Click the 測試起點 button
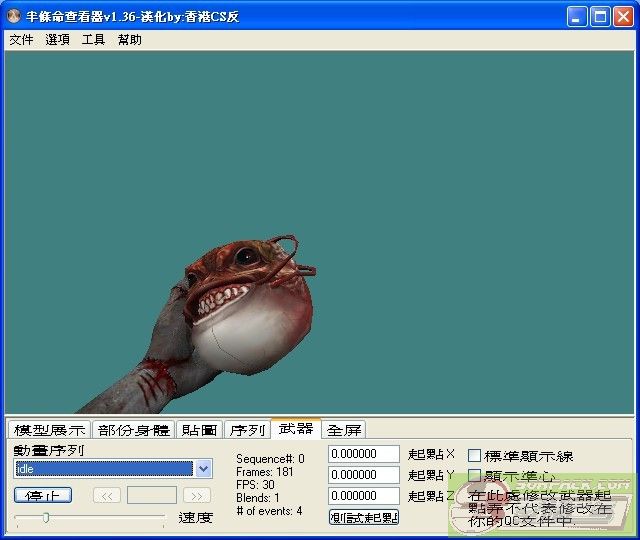The width and height of the screenshot is (640, 540). point(364,517)
